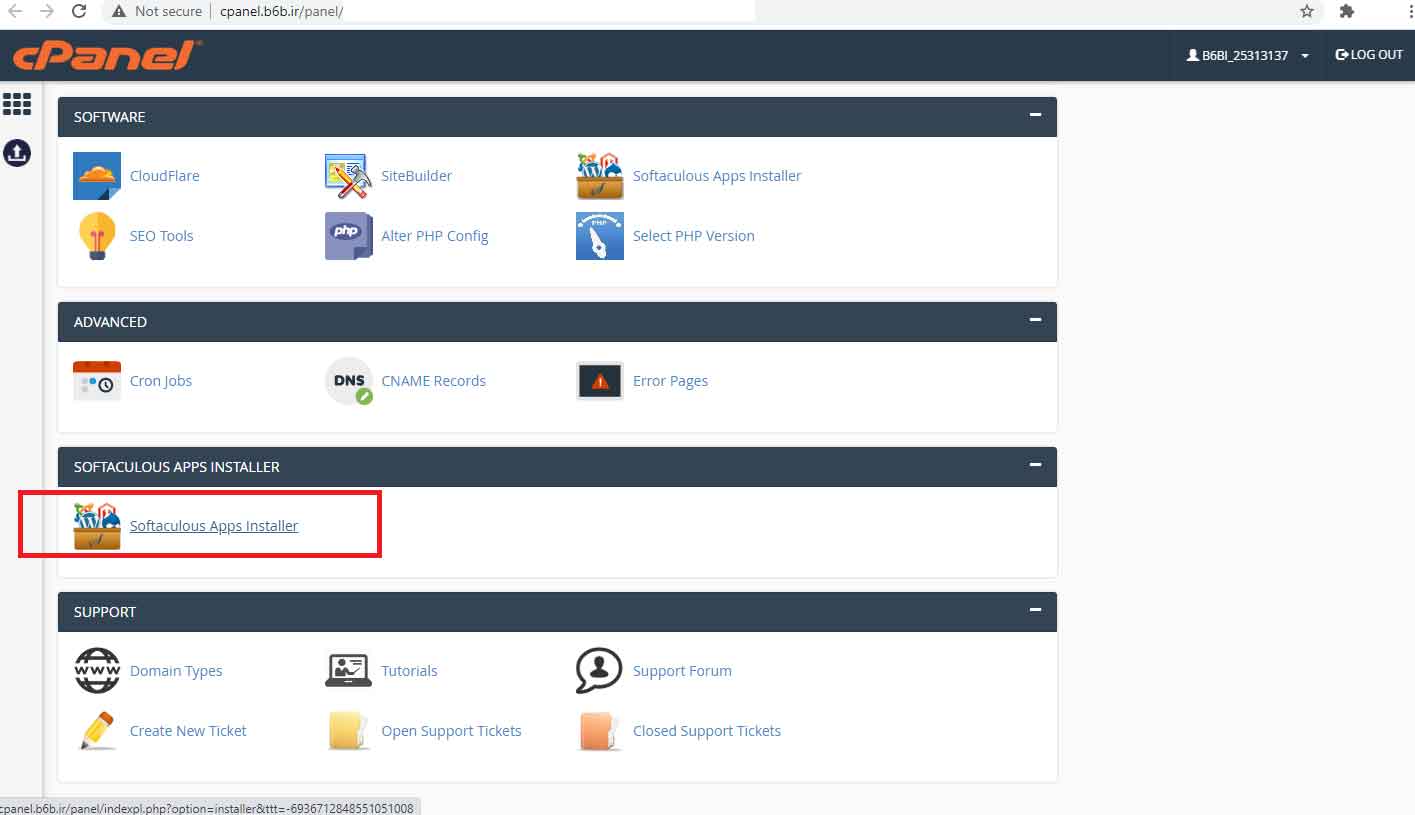Click the SEO Tools link
The width and height of the screenshot is (1415, 815).
[x=162, y=236]
